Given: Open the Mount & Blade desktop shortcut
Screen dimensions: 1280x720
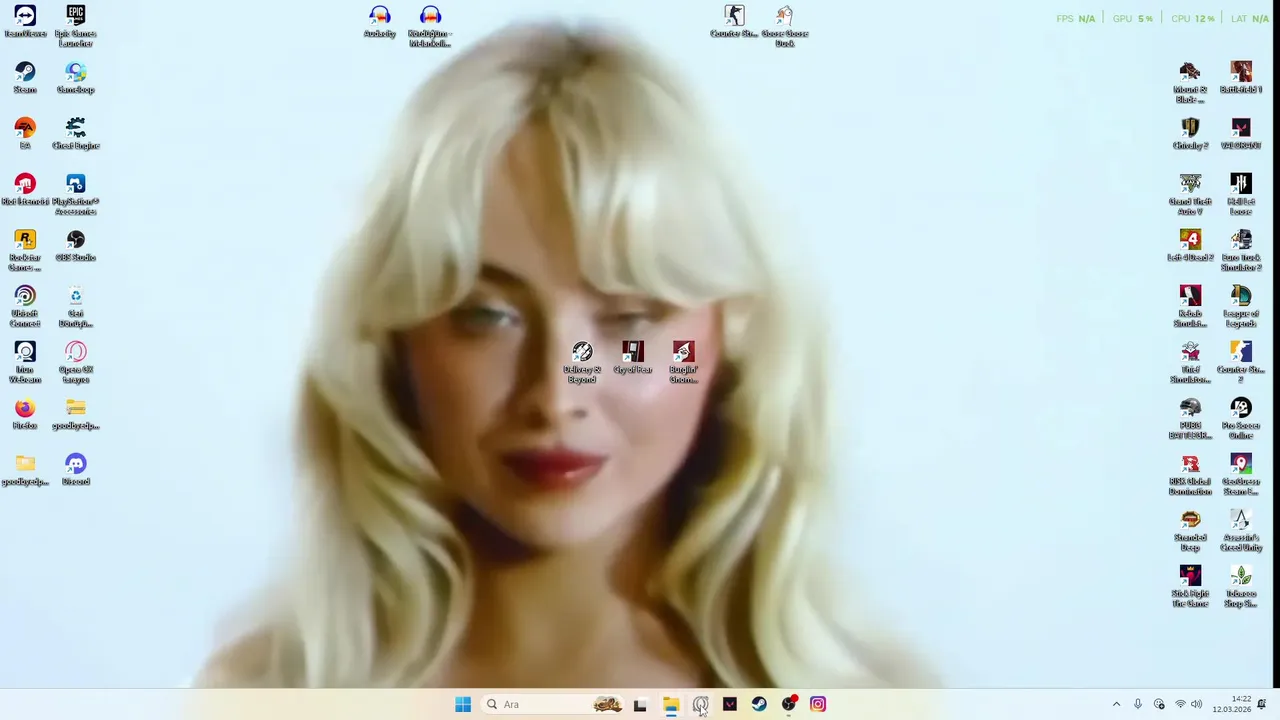Looking at the screenshot, I should 1190,82.
